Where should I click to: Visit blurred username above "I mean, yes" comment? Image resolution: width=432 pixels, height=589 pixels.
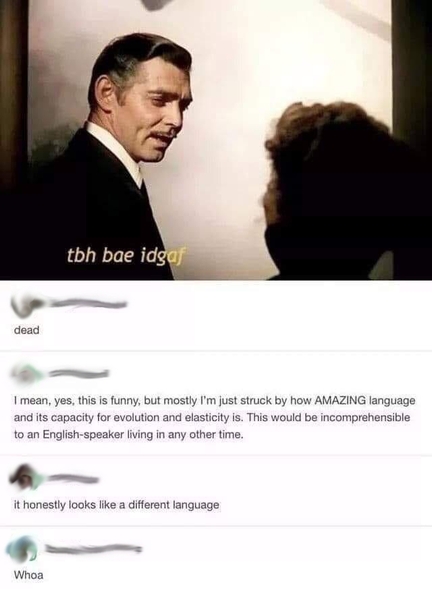[x=78, y=374]
